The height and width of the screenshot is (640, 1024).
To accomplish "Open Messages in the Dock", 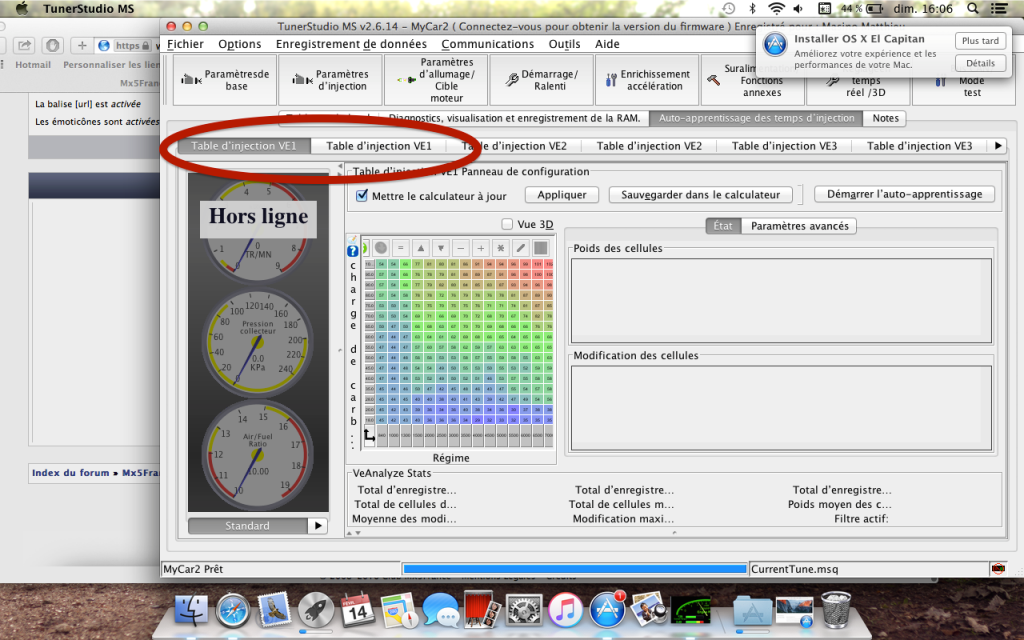I will click(x=441, y=610).
